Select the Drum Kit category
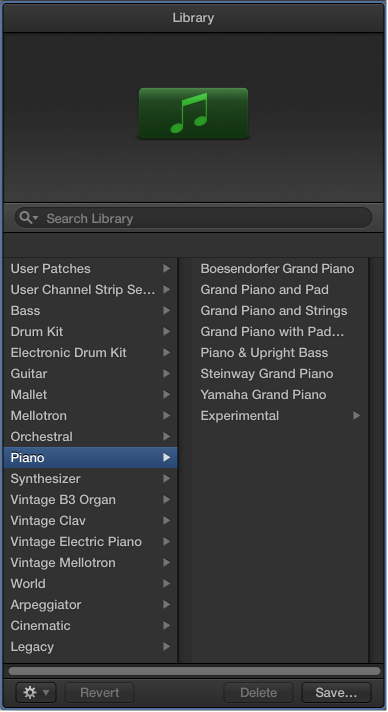 click(x=90, y=331)
